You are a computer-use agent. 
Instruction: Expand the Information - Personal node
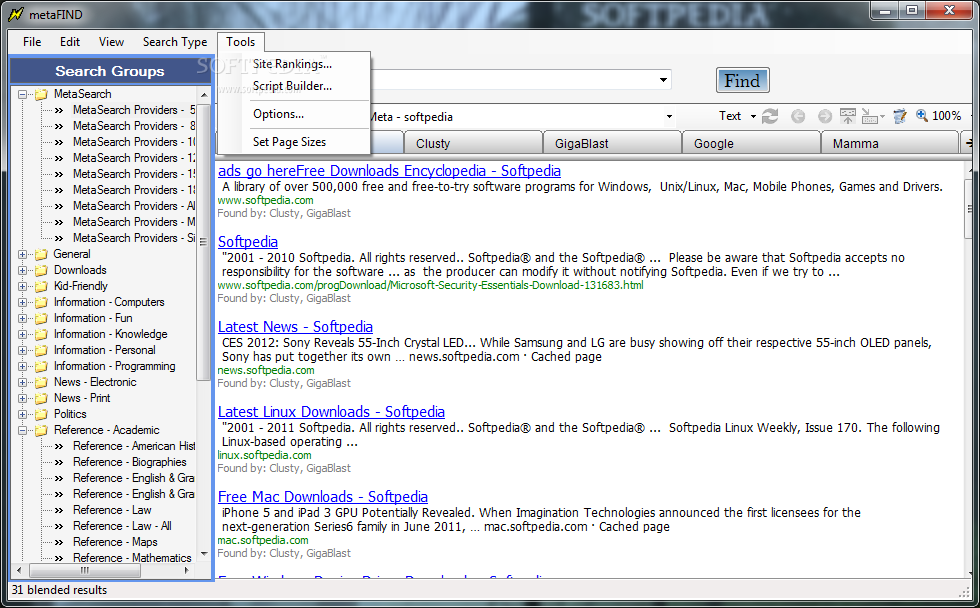[x=22, y=351]
